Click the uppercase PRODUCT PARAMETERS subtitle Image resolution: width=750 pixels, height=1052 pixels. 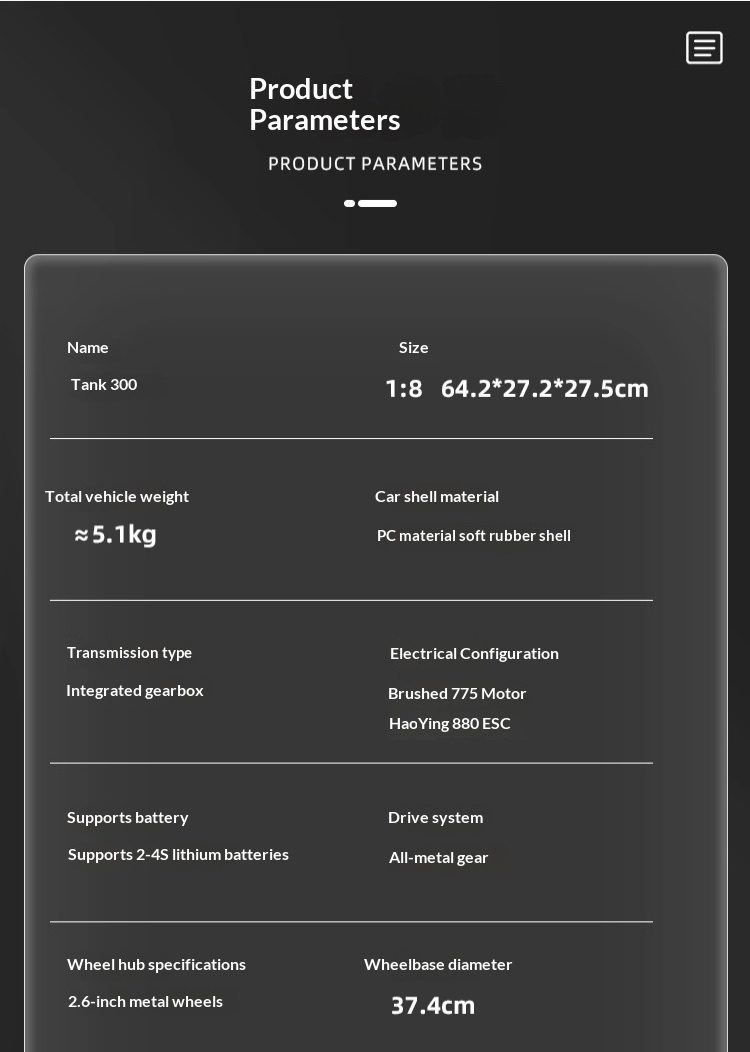(x=375, y=164)
